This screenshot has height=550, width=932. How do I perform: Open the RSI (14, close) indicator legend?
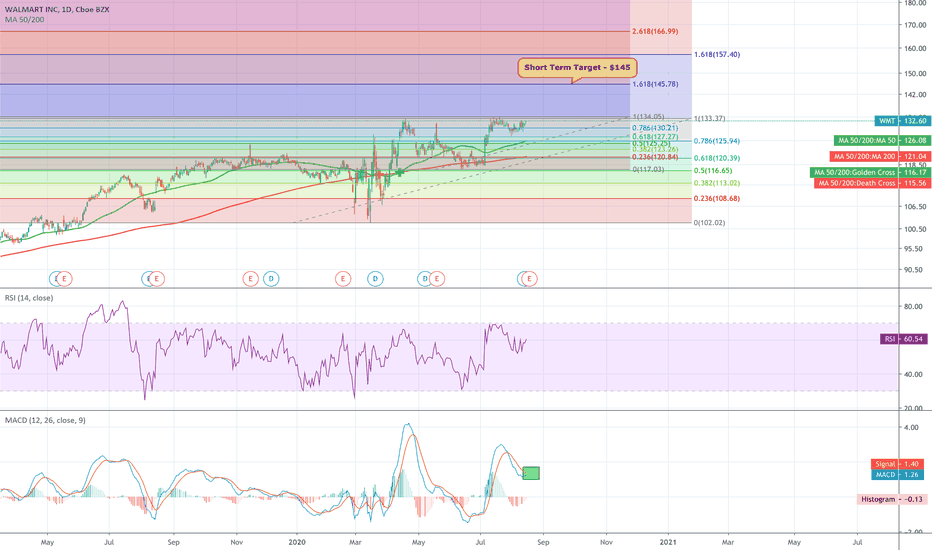[x=29, y=298]
